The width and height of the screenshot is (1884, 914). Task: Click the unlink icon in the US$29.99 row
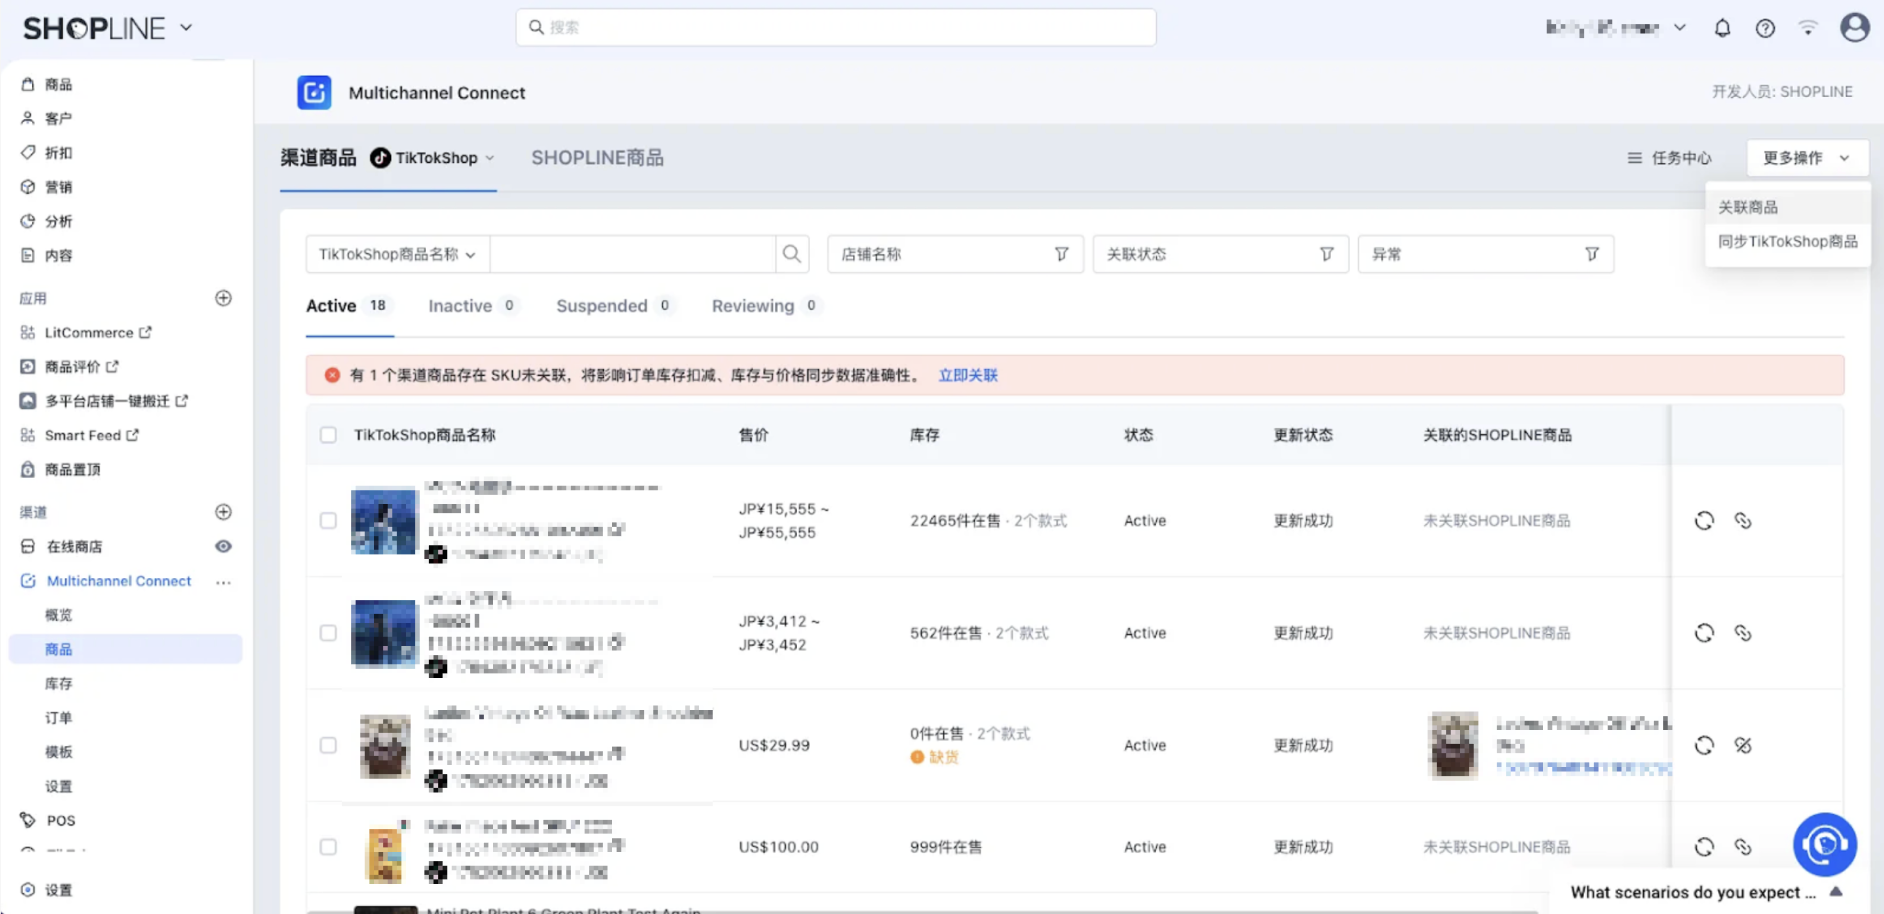pyautogui.click(x=1743, y=745)
